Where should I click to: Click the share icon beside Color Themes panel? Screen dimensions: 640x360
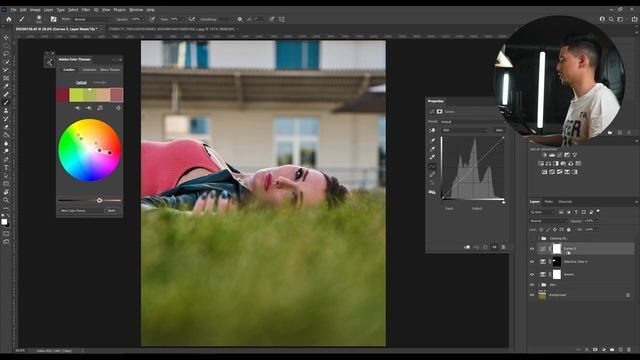pyautogui.click(x=49, y=62)
